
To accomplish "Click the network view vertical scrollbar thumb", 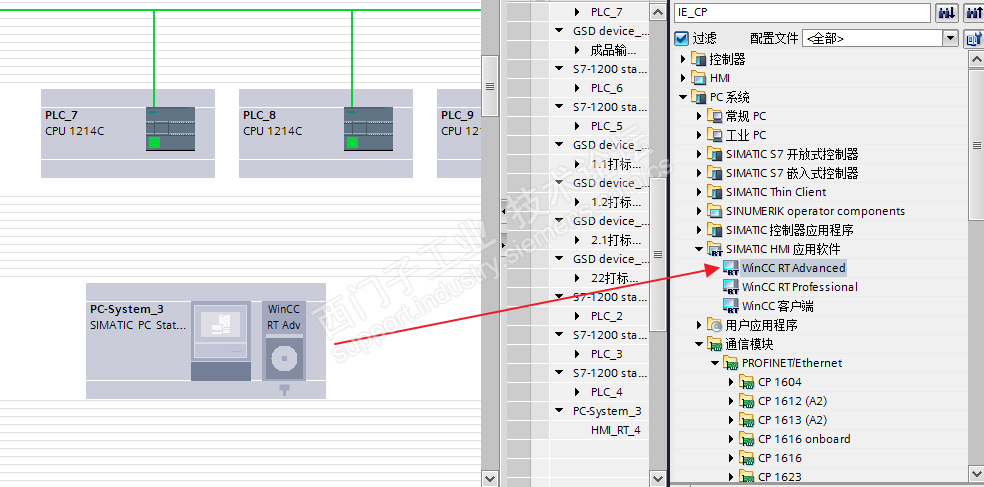I will [x=490, y=86].
